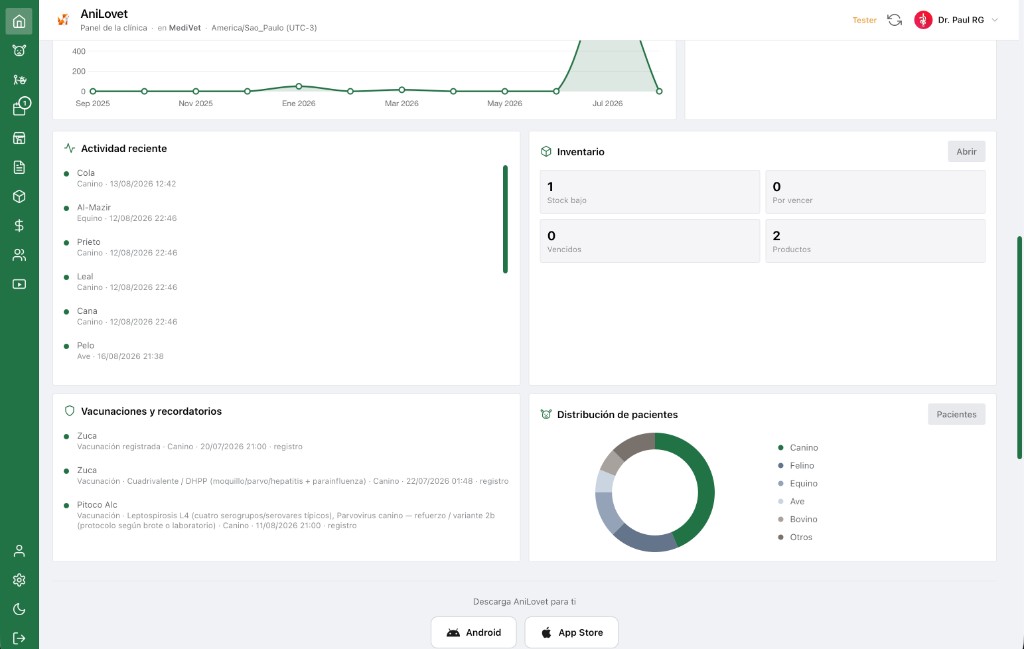Open the Patients pet-face sidebar icon
Image resolution: width=1024 pixels, height=649 pixels.
coord(19,50)
